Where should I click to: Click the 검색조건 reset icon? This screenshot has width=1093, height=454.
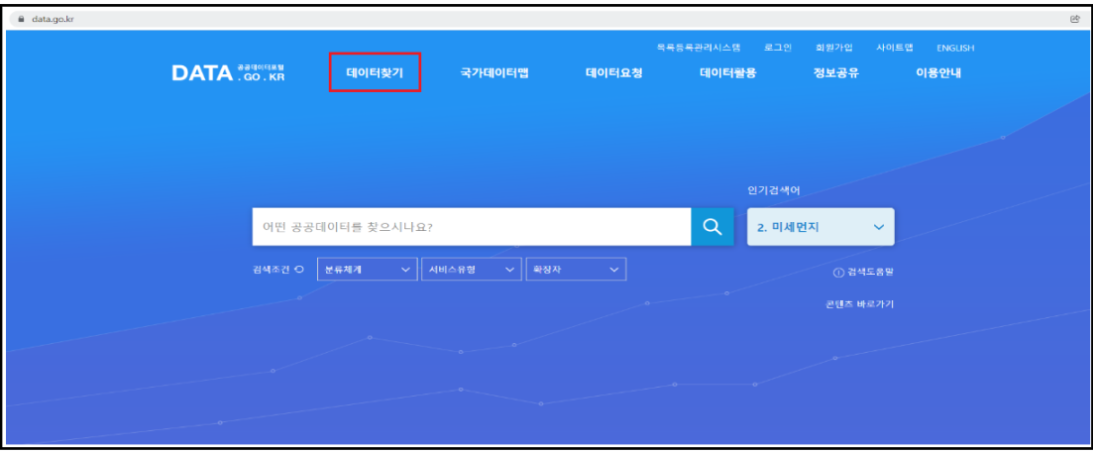tap(299, 269)
